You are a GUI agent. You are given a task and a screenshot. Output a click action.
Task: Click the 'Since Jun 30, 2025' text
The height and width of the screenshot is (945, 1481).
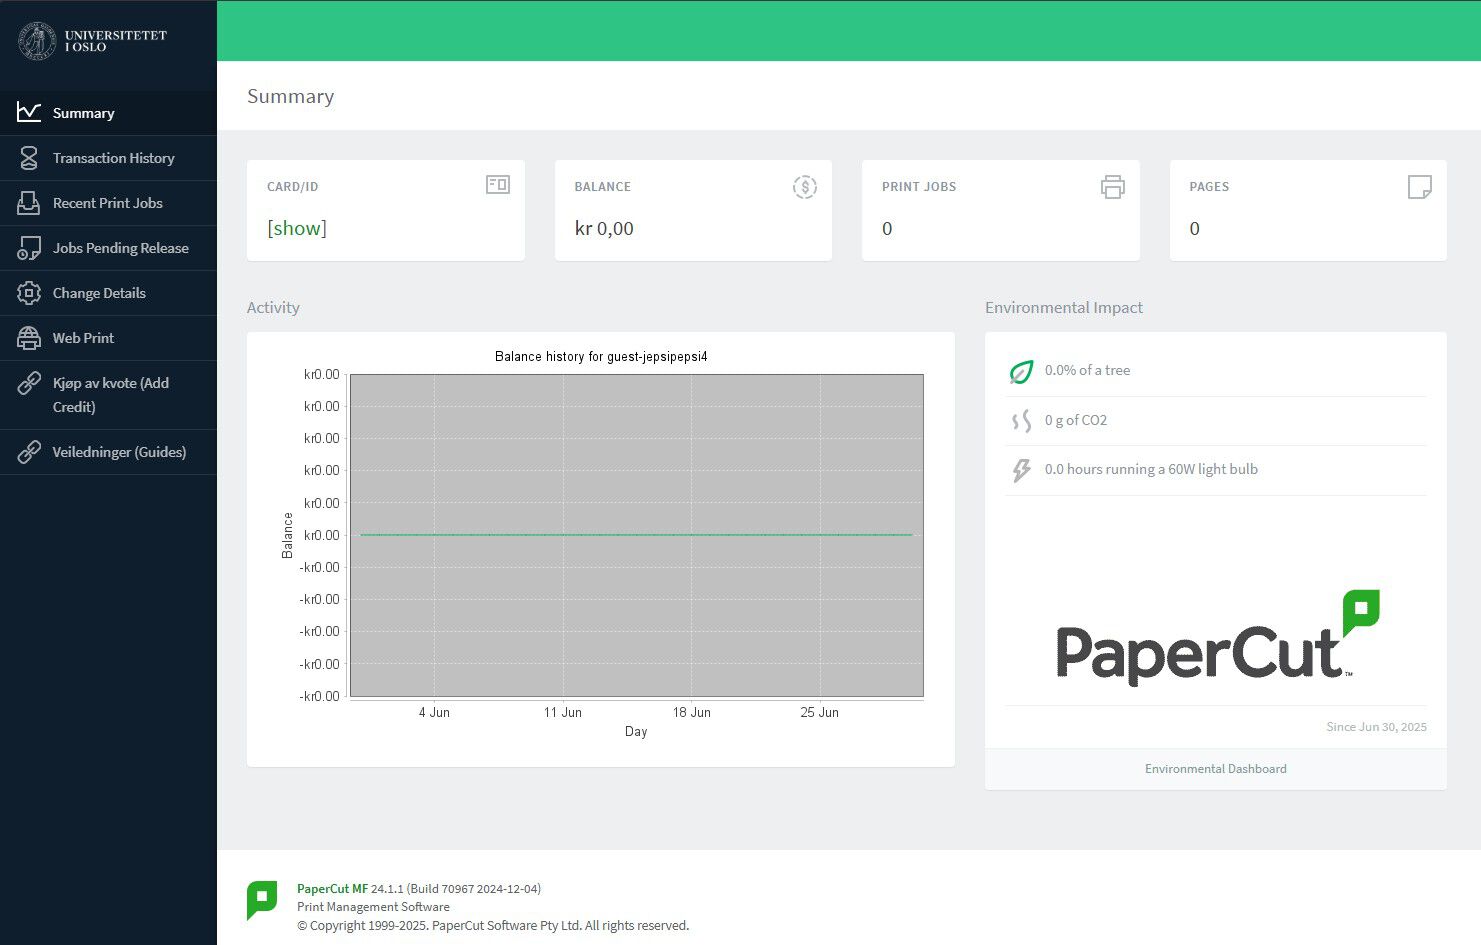click(1376, 727)
